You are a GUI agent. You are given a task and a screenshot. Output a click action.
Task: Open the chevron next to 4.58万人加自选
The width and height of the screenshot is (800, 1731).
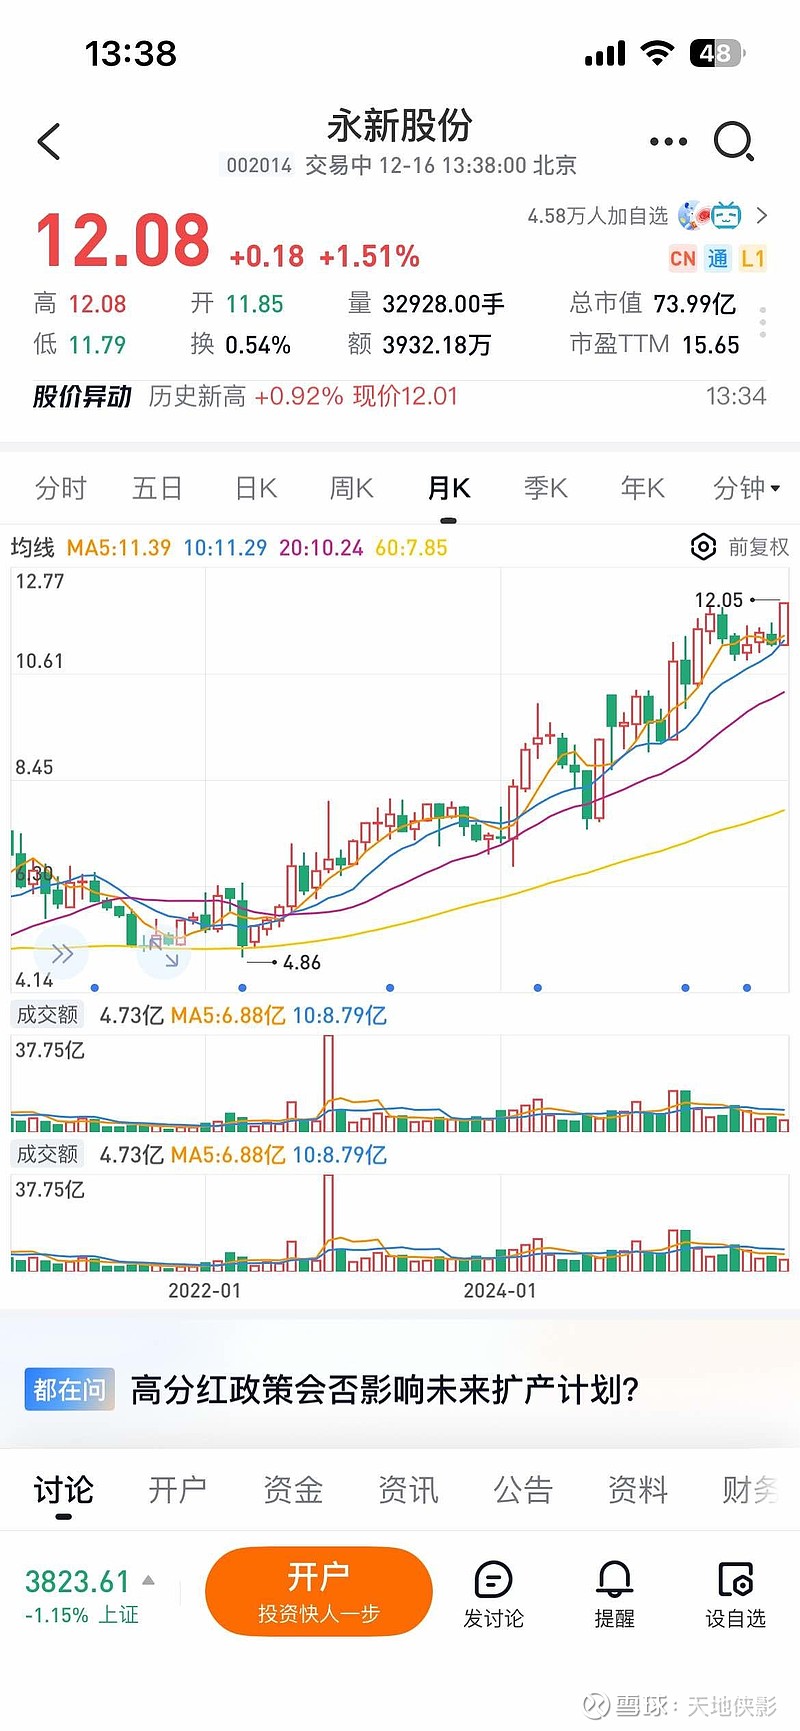coord(762,215)
